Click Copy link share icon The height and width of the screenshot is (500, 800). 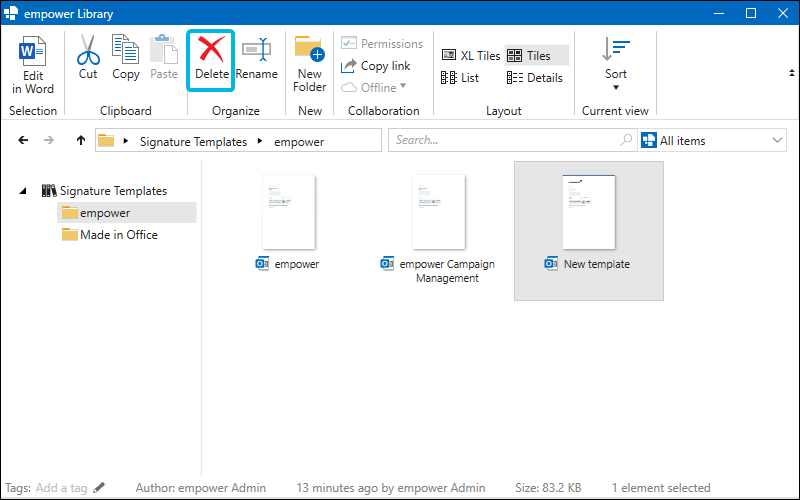click(x=348, y=66)
